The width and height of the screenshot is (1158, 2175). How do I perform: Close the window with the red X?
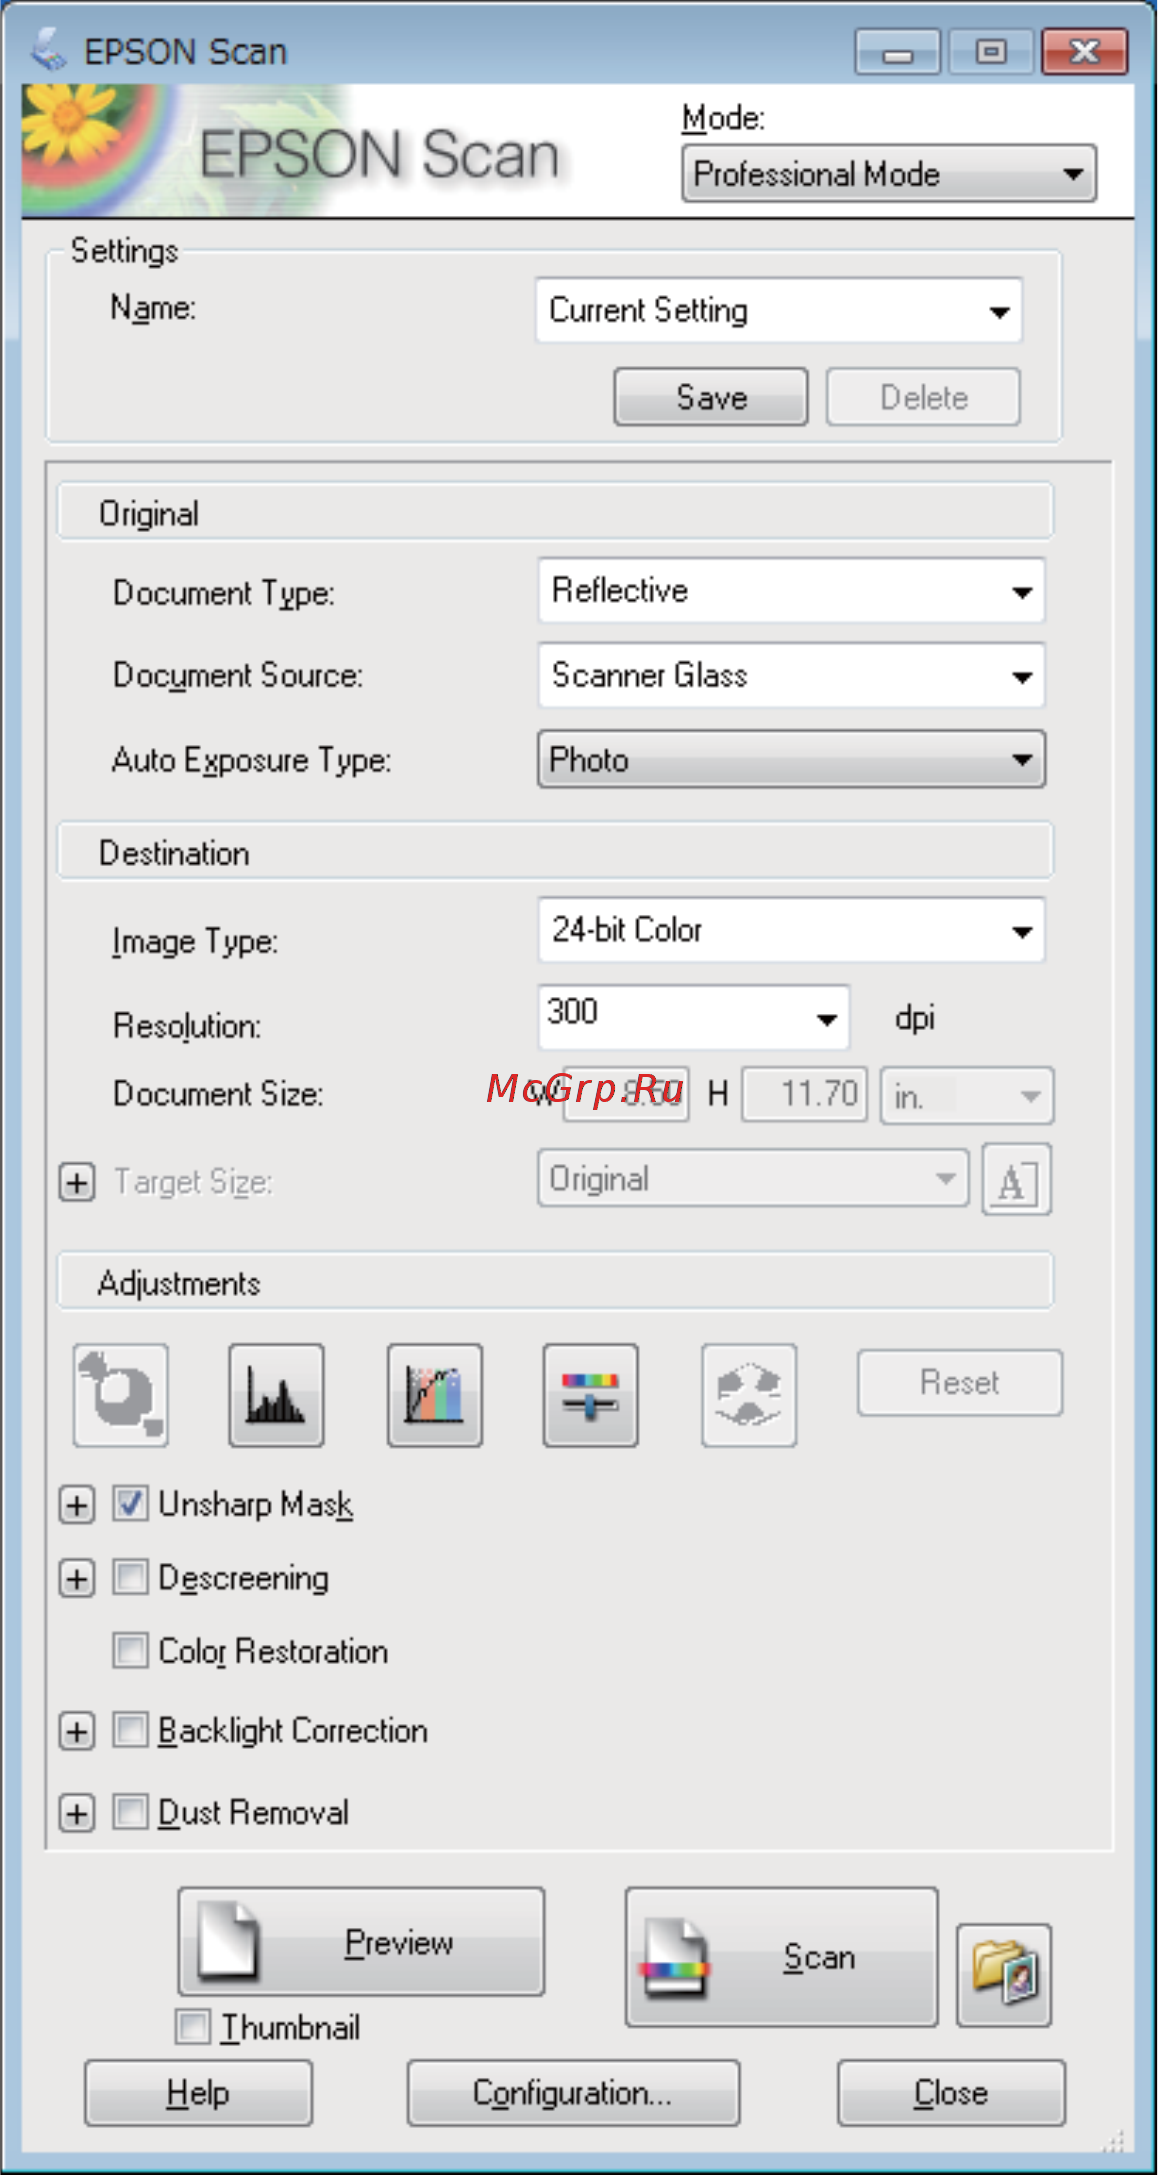coord(1085,51)
